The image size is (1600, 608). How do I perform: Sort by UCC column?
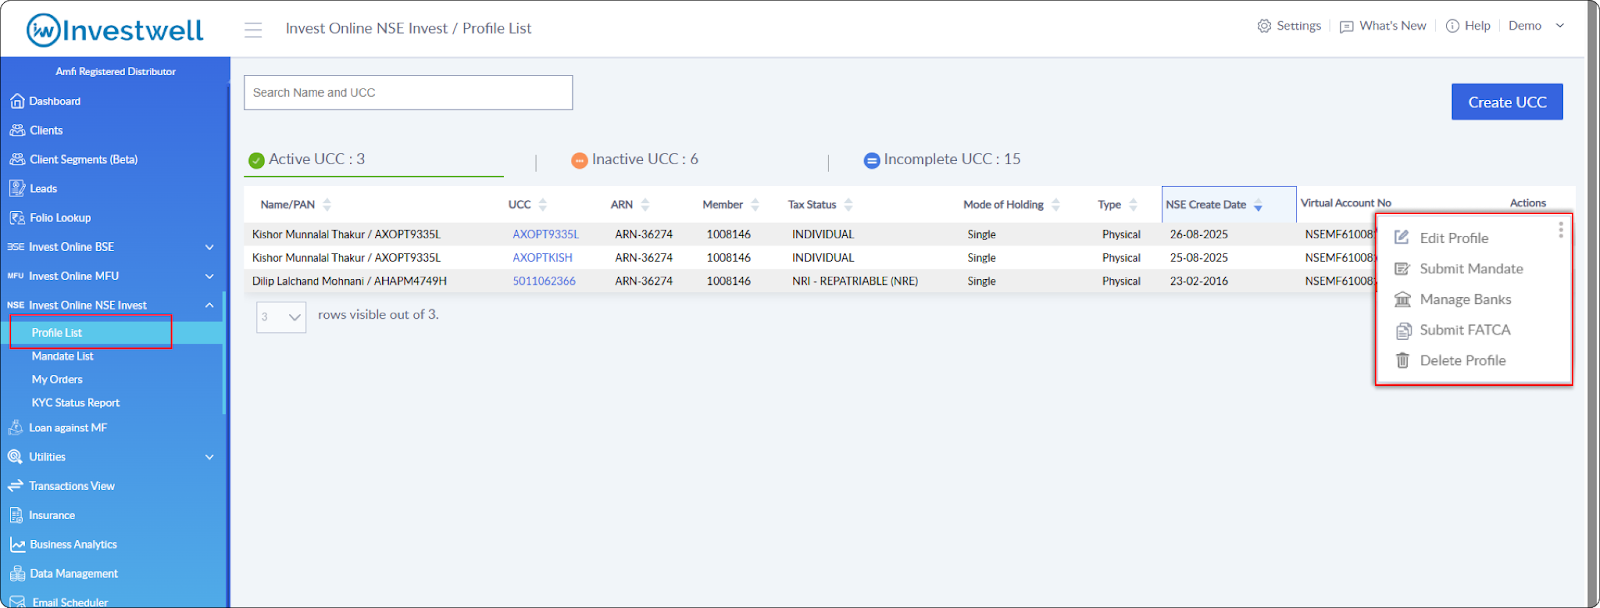543,205
